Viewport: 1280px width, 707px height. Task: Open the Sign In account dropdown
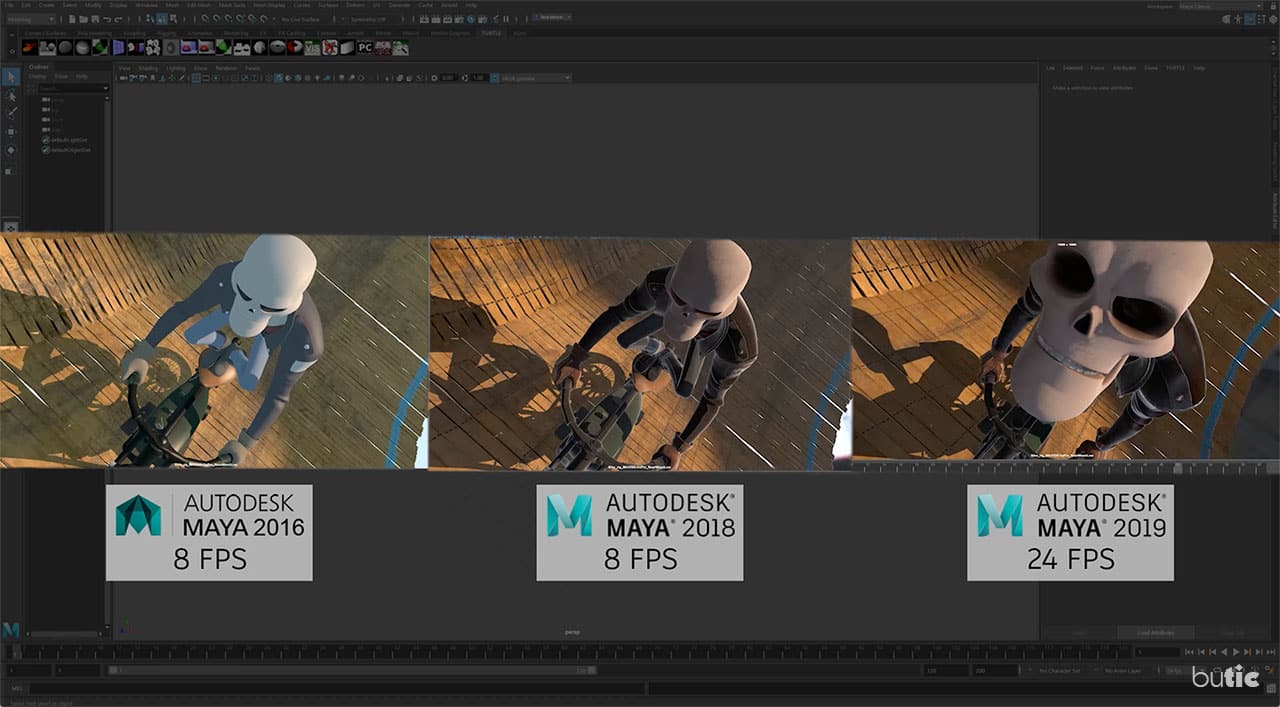pos(552,17)
